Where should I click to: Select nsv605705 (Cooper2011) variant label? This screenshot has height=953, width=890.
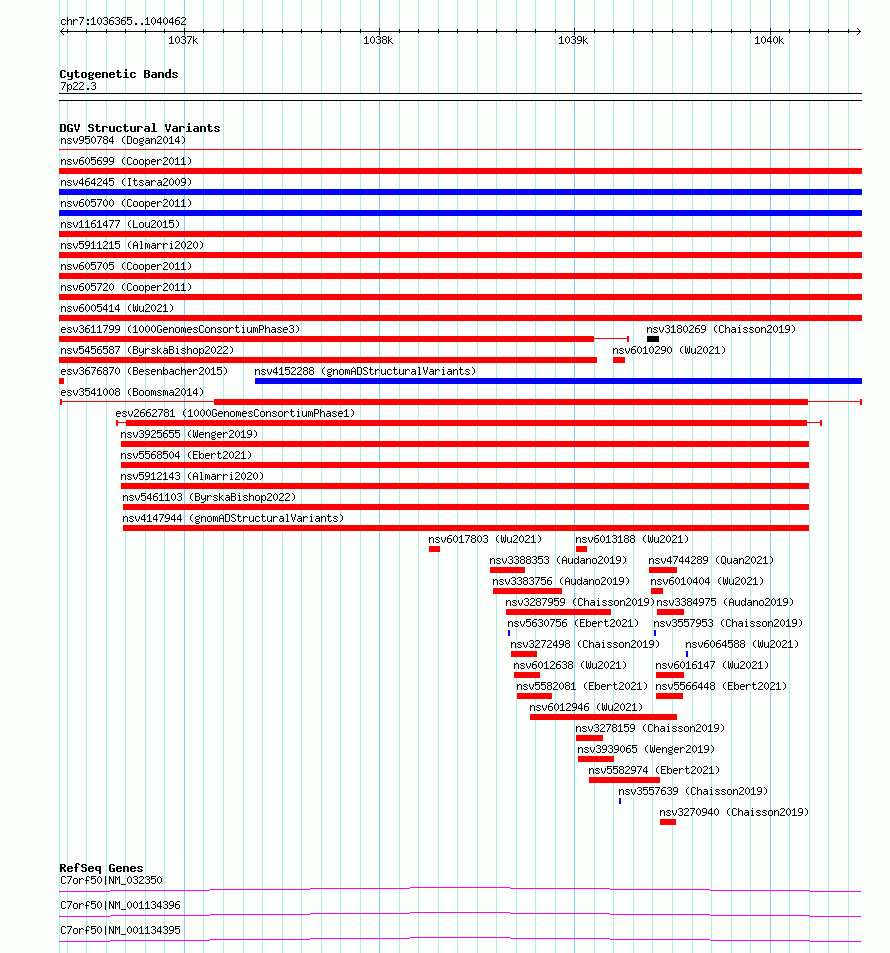tap(126, 266)
